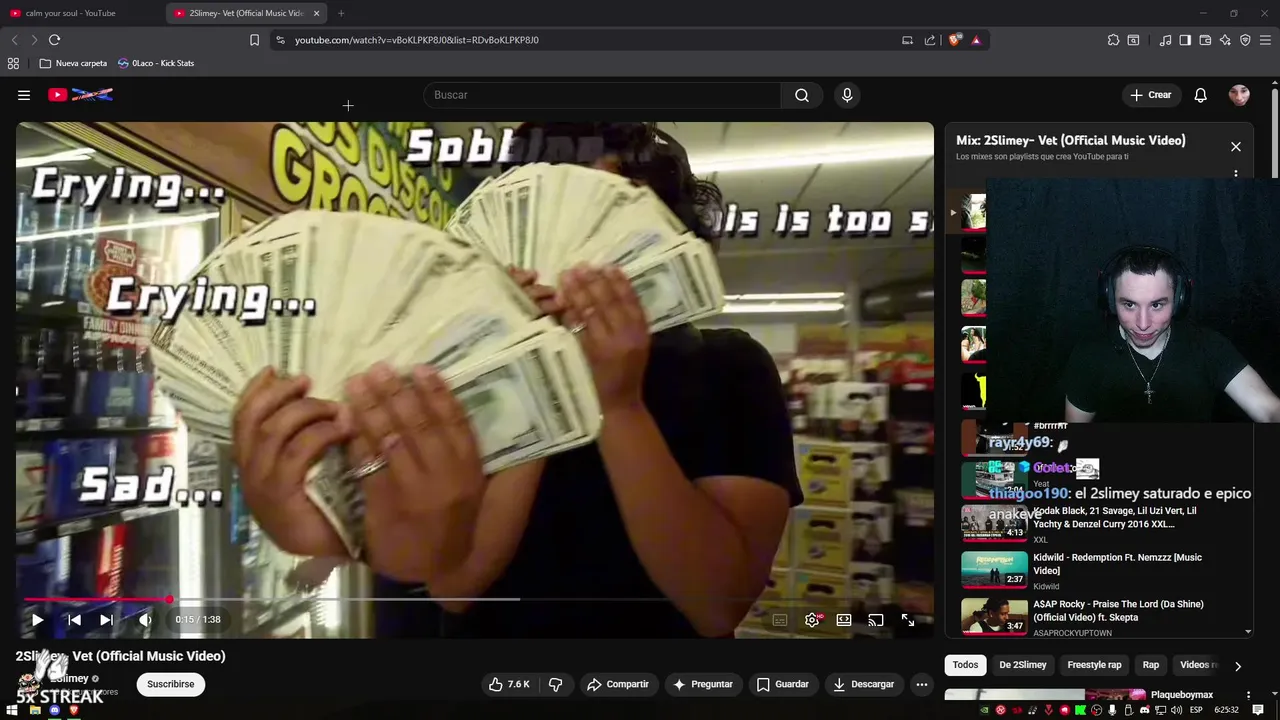Skip to the next video

click(x=106, y=620)
